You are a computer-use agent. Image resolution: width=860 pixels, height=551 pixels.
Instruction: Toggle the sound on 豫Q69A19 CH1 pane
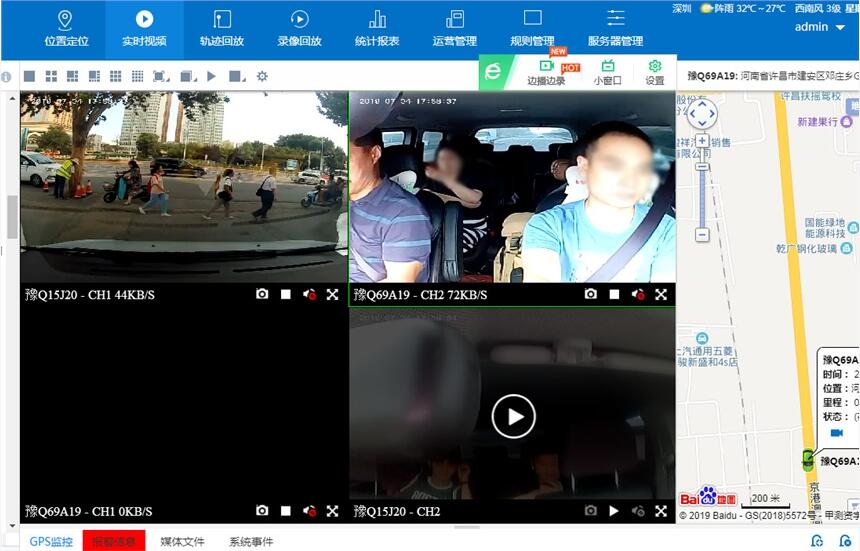(x=309, y=511)
